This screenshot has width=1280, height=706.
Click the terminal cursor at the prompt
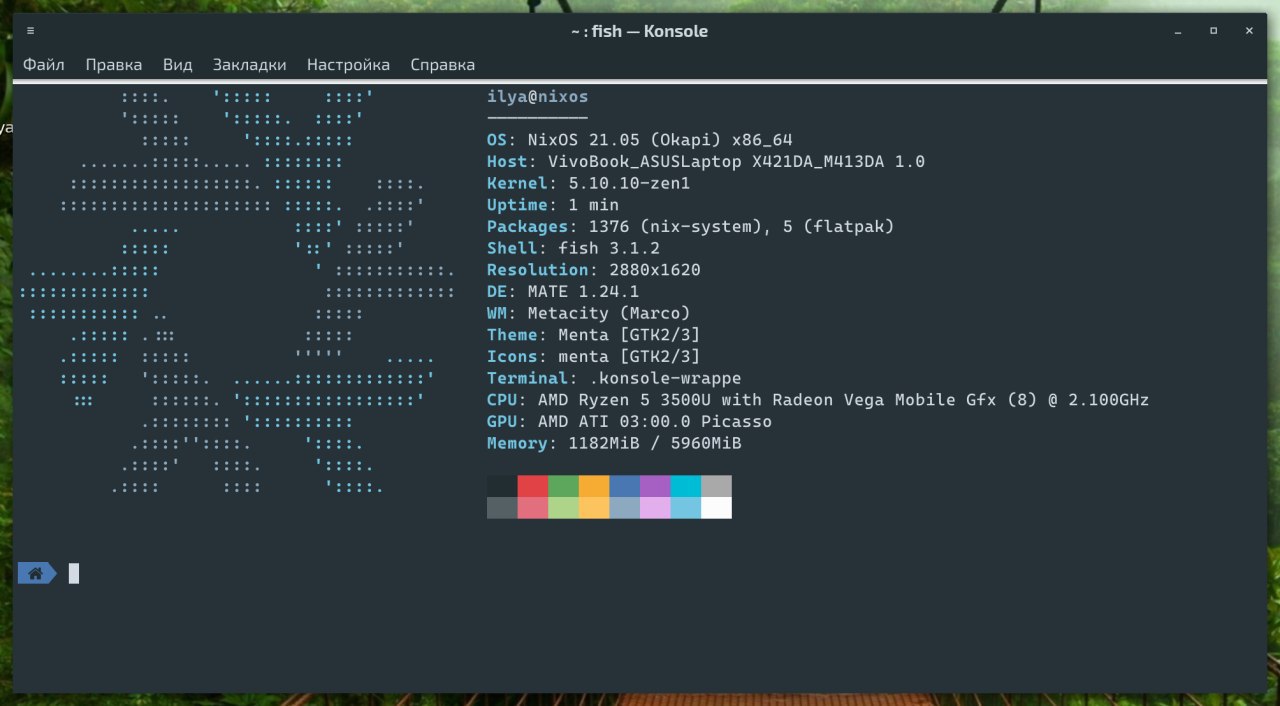[x=74, y=573]
